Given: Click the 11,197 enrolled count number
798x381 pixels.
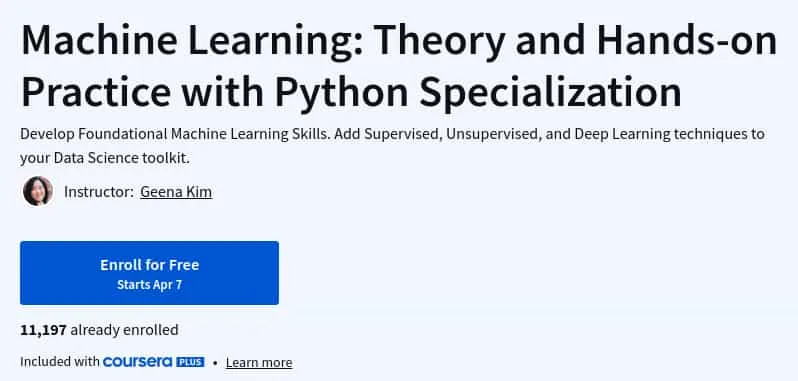Looking at the screenshot, I should (x=43, y=330).
